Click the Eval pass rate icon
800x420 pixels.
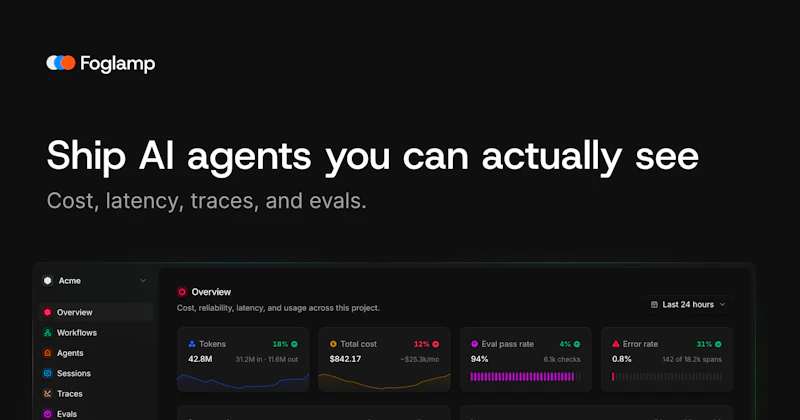474,344
